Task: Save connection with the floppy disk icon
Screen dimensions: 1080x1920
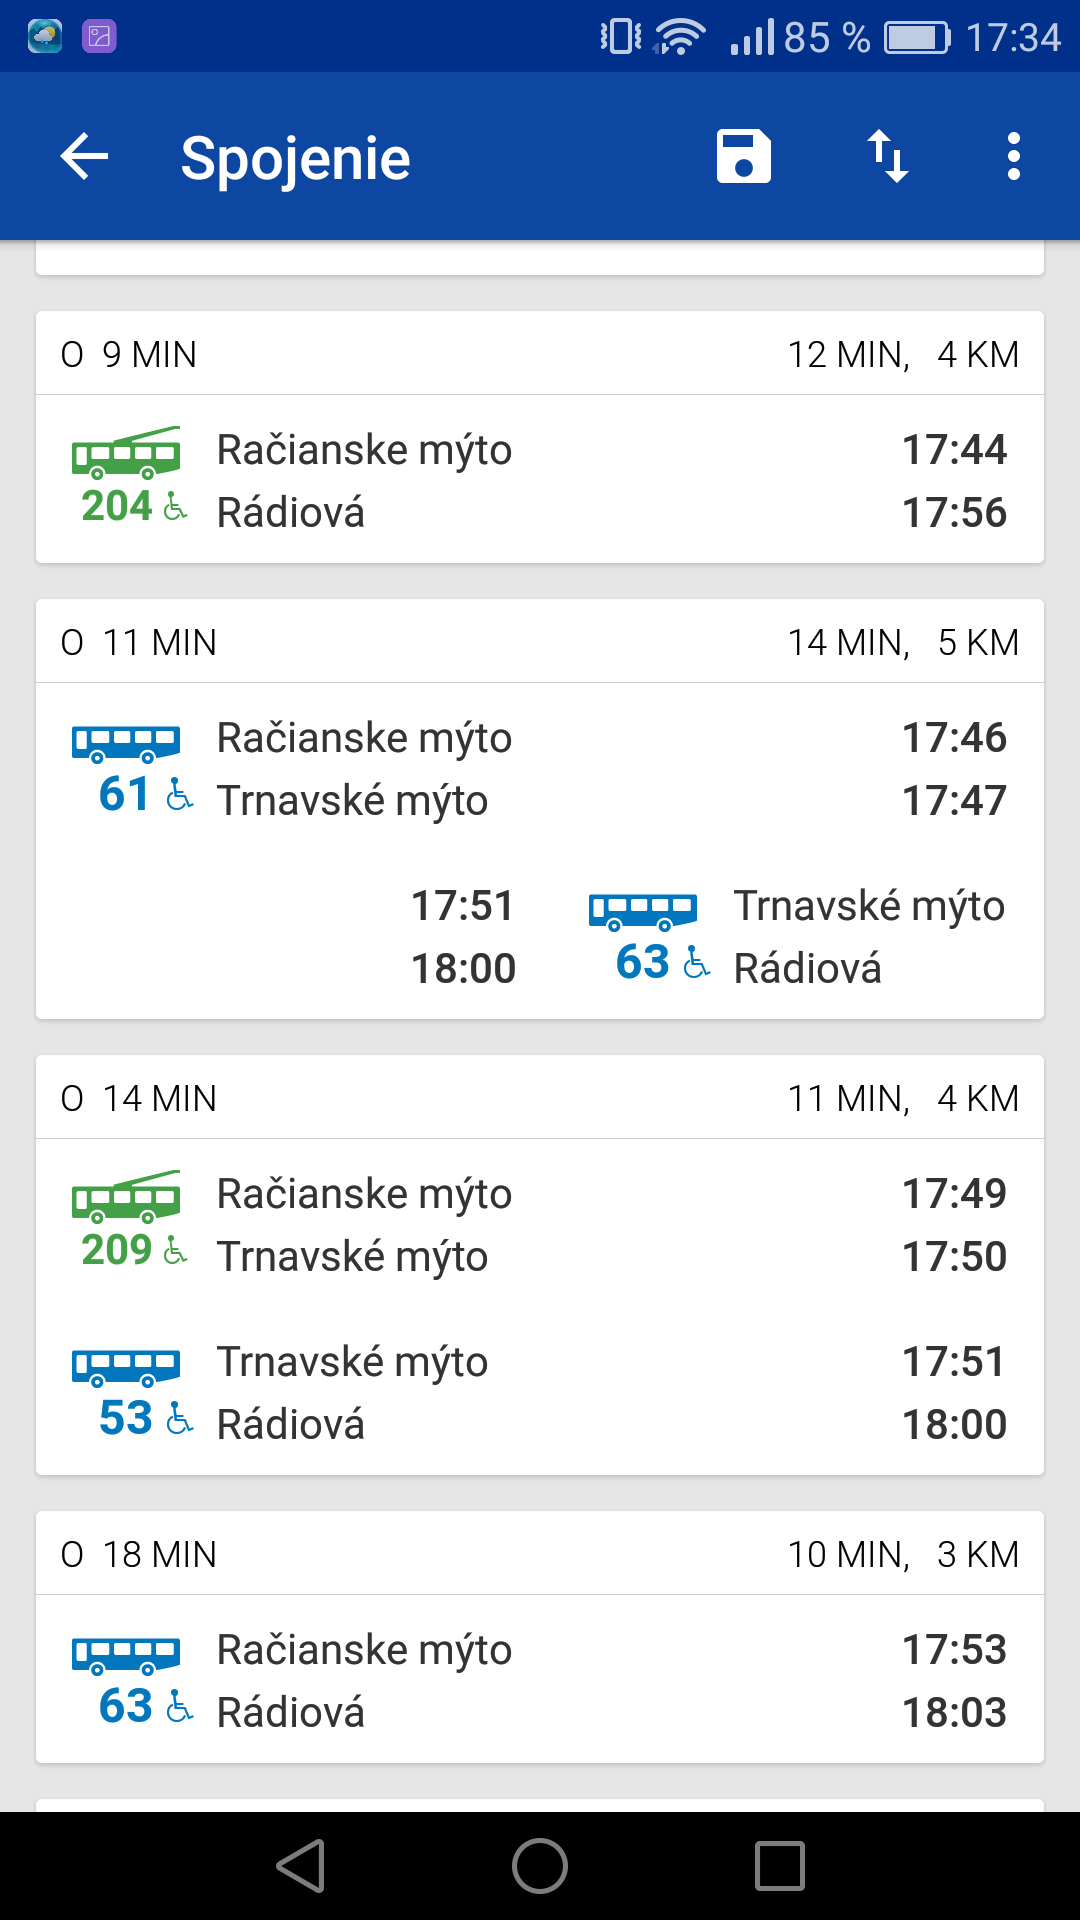Action: coord(744,157)
